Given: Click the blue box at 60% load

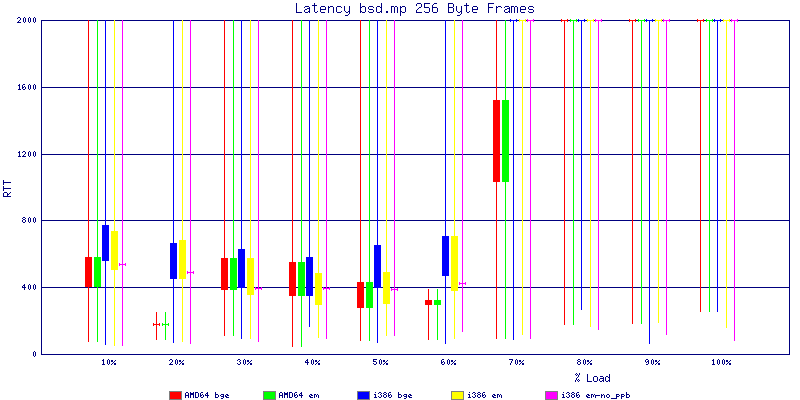Looking at the screenshot, I should pyautogui.click(x=445, y=256).
